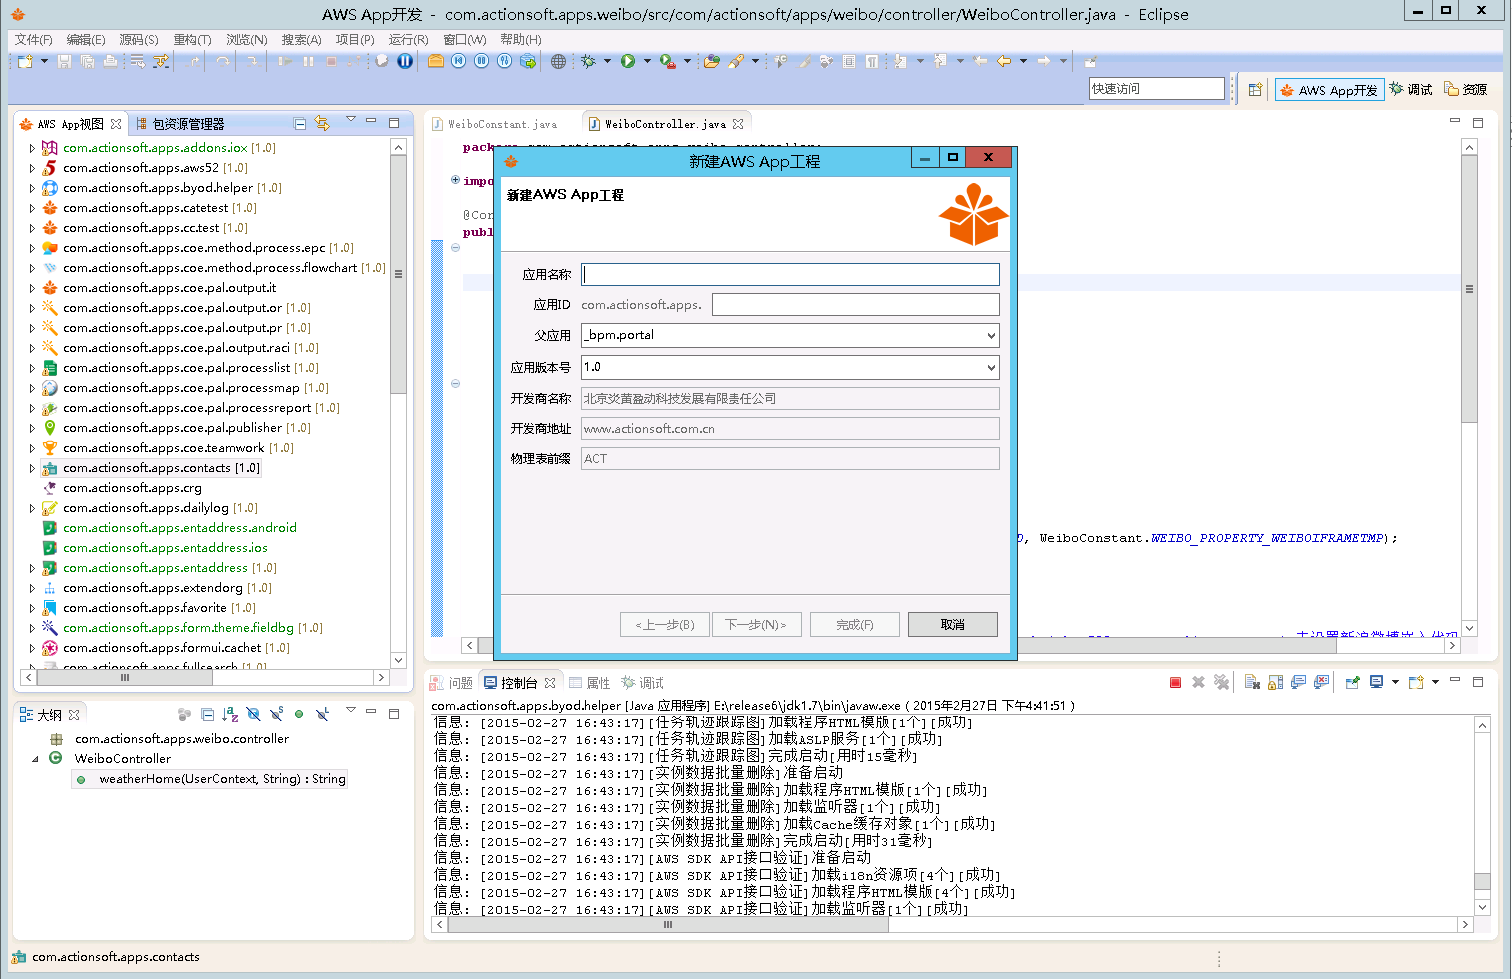Expand com.actionsoft.apps.dailylog node
This screenshot has height=979, width=1512.
tap(32, 508)
